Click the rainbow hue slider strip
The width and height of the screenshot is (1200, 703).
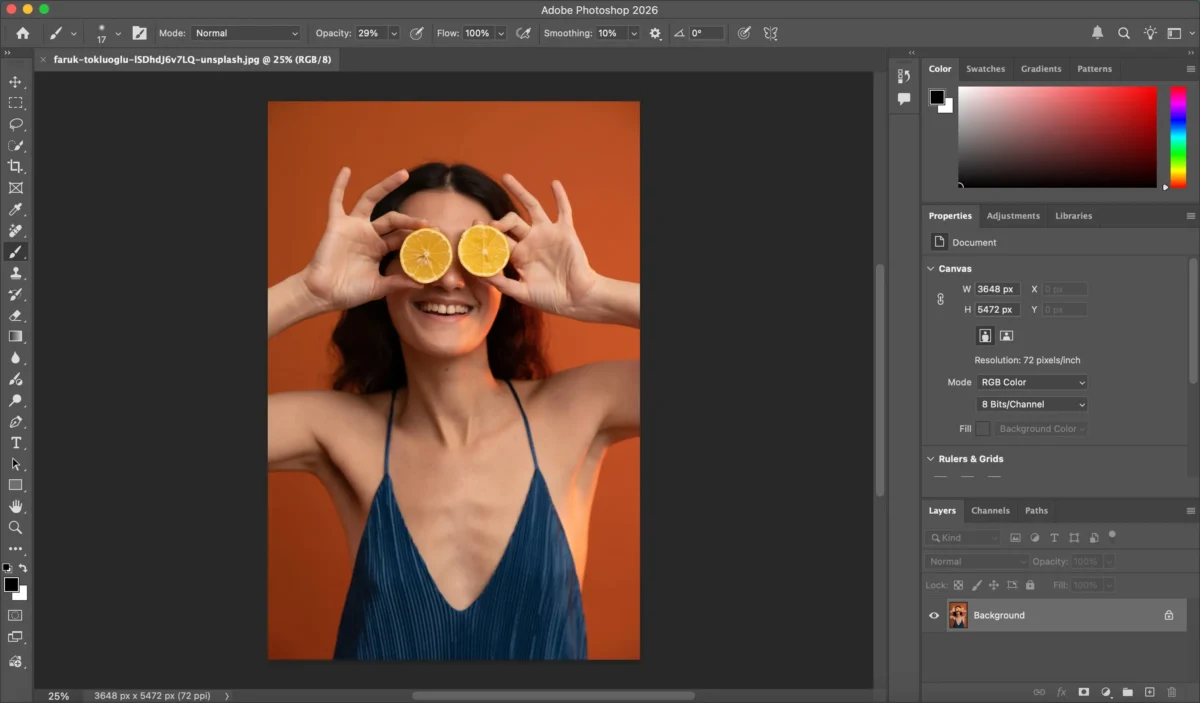[1178, 136]
